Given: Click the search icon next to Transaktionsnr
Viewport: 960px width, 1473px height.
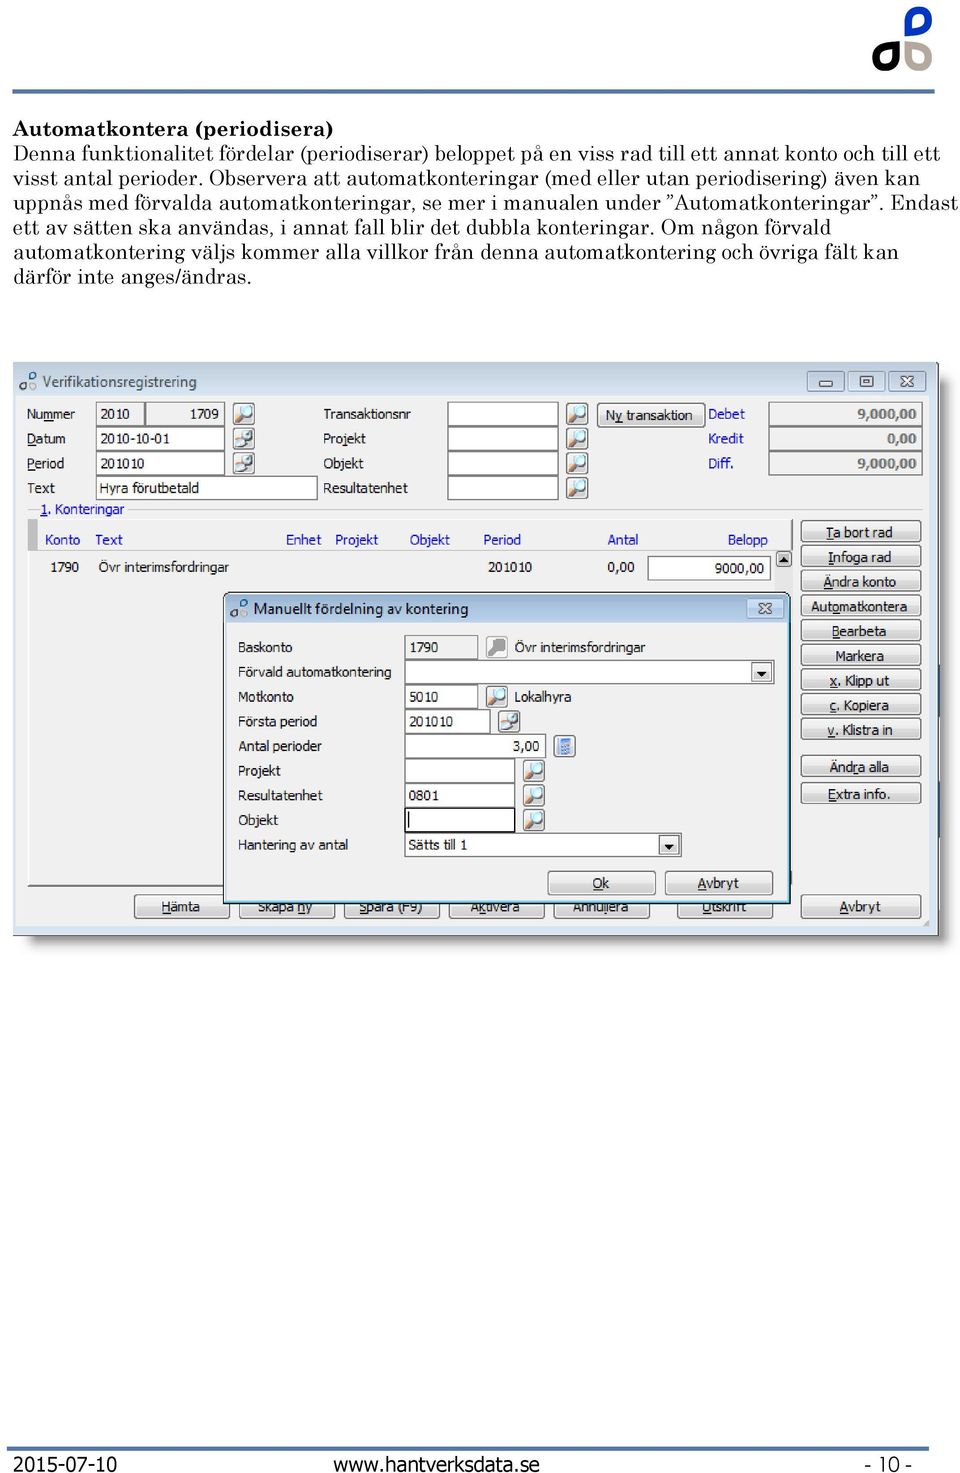Looking at the screenshot, I should tap(576, 414).
